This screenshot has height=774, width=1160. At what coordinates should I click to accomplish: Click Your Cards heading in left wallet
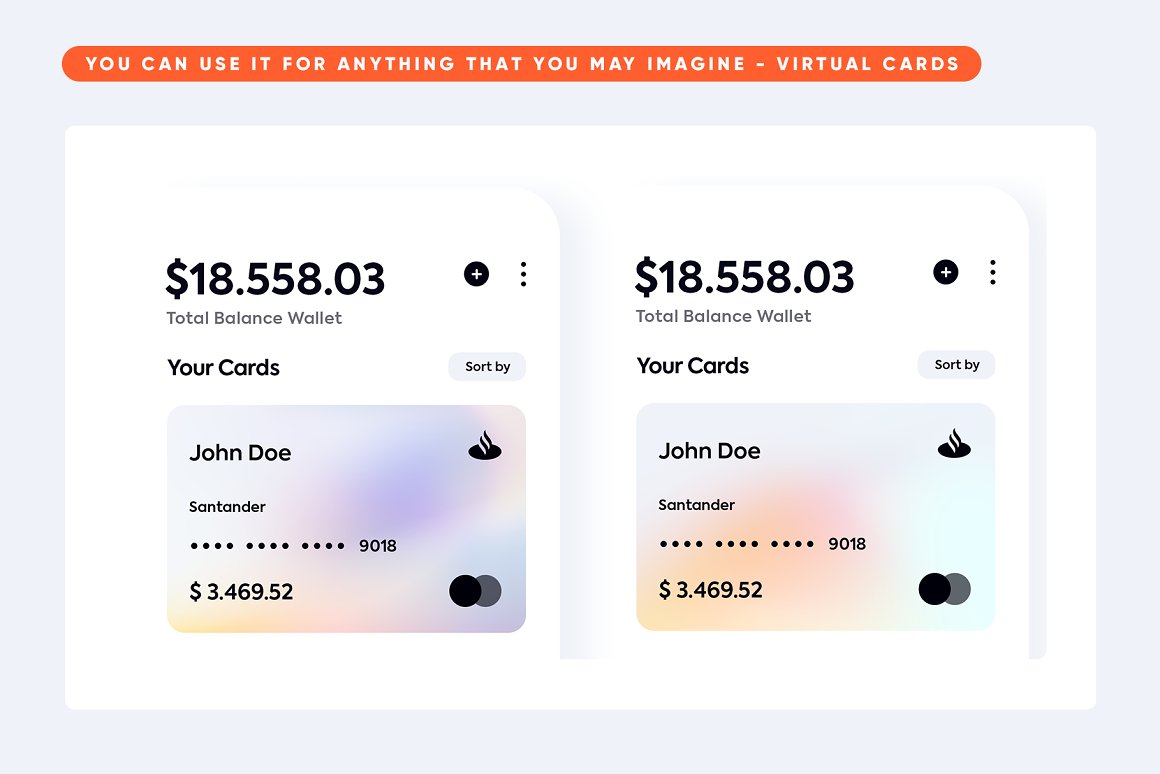(x=224, y=368)
